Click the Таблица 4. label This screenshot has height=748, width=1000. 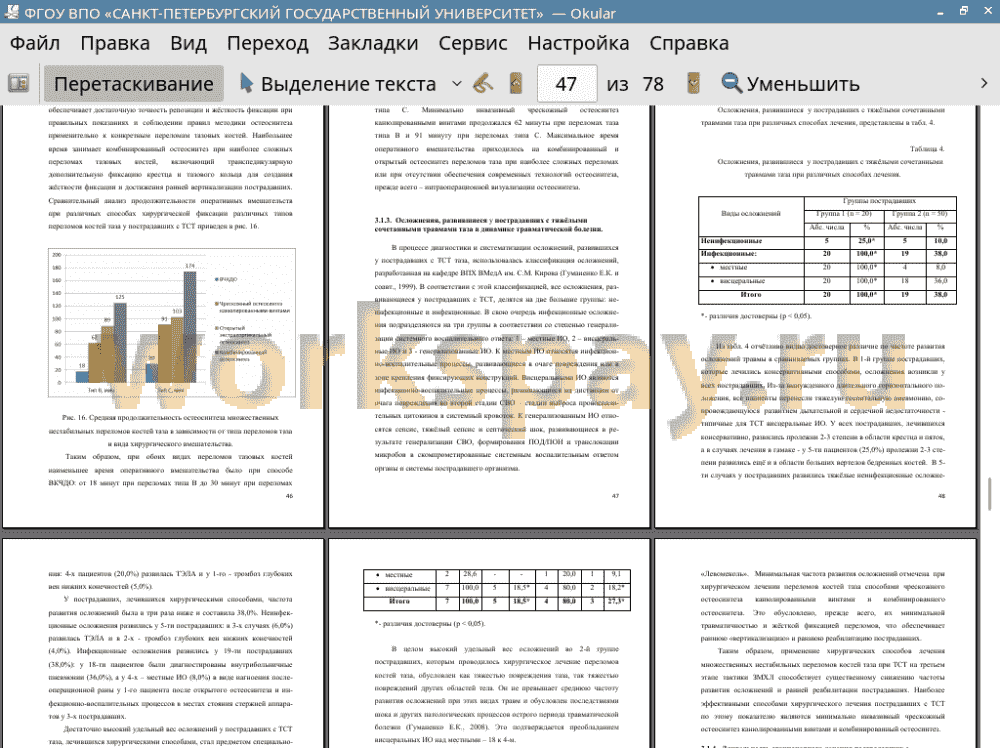coord(927,149)
